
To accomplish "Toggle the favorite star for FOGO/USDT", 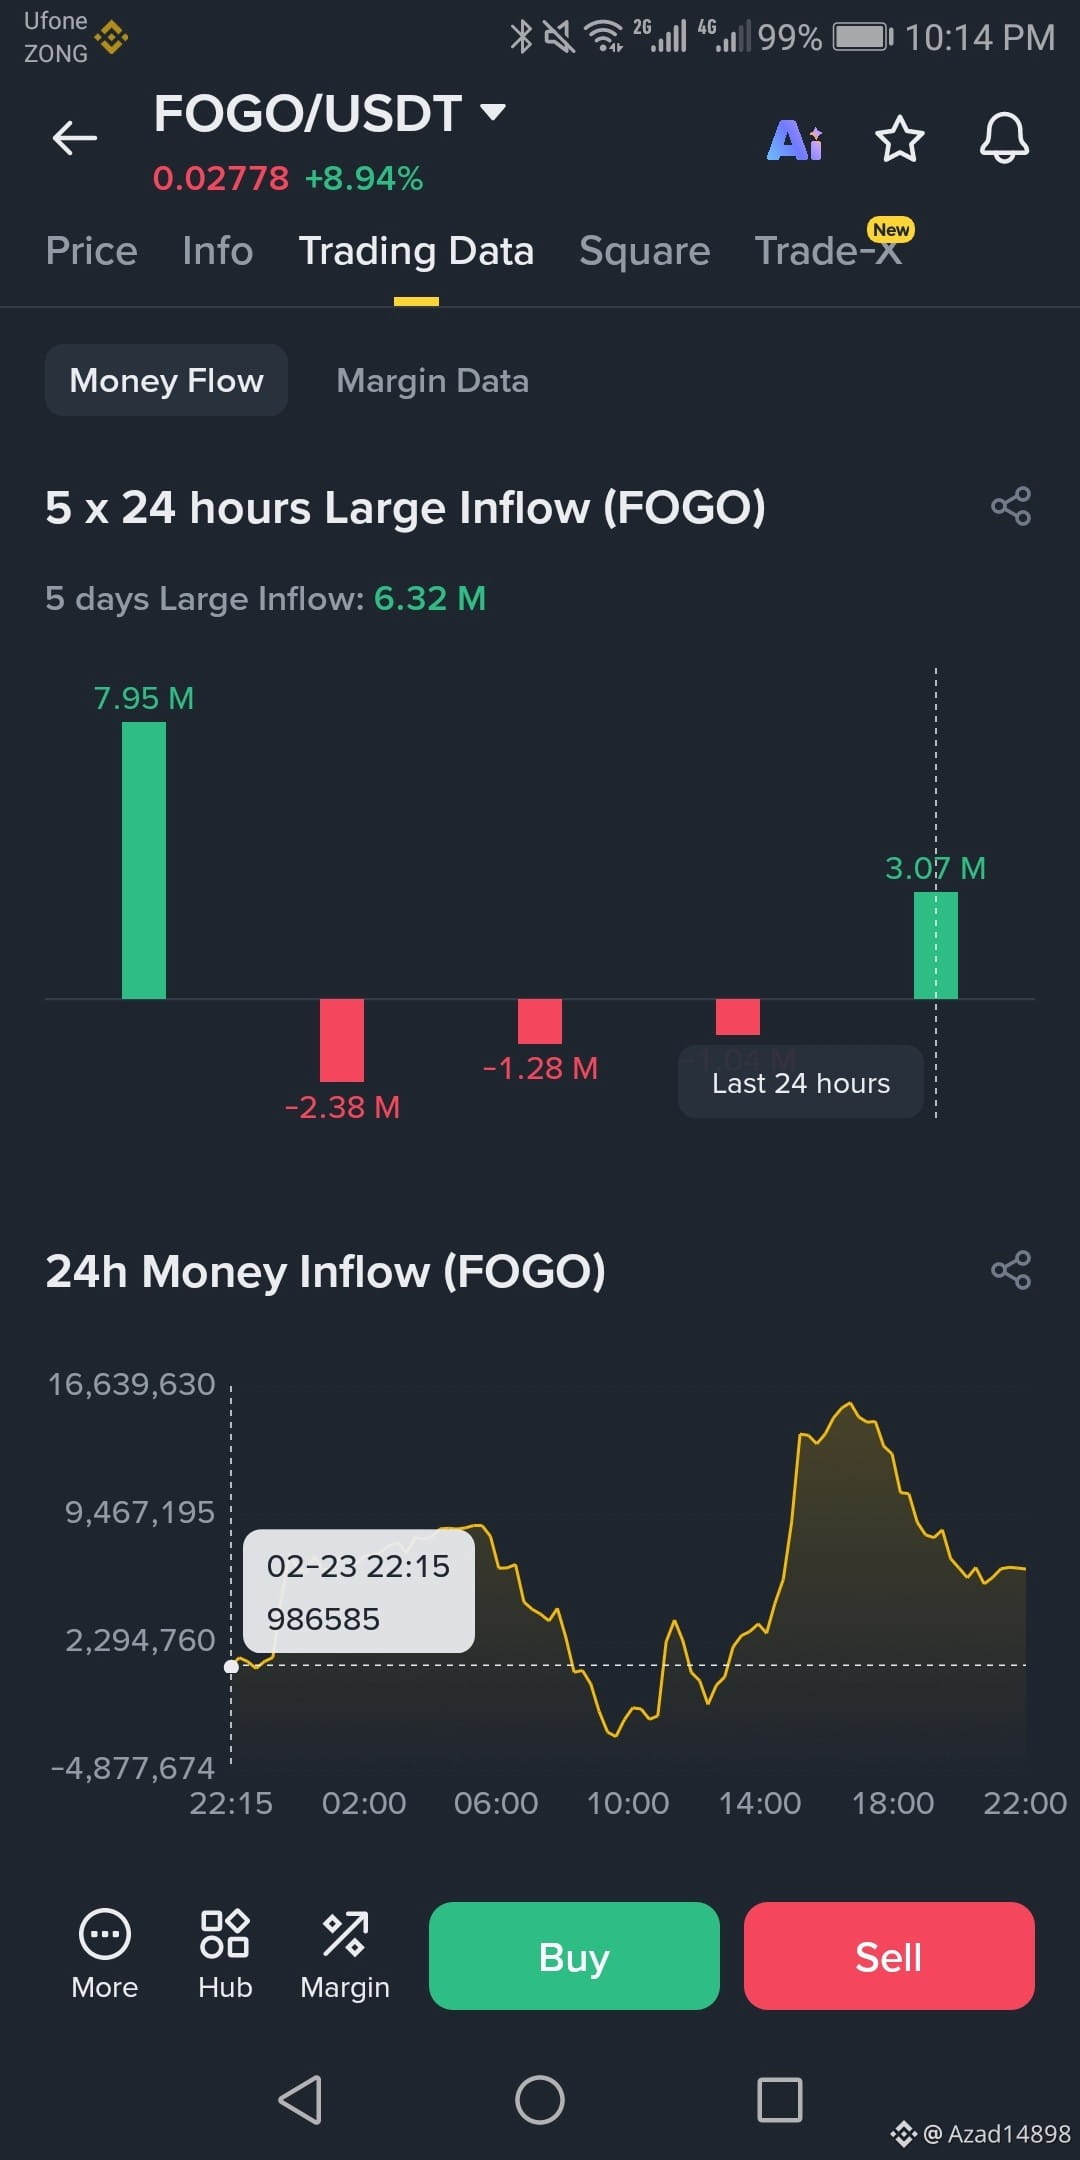I will (900, 138).
